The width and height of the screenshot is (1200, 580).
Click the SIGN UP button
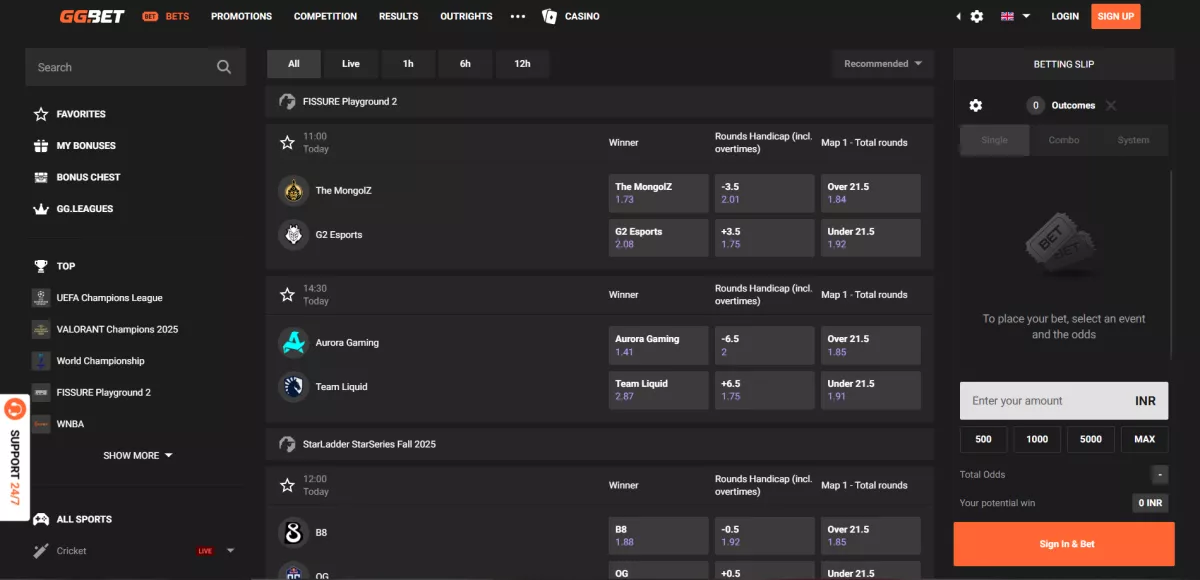click(x=1115, y=16)
